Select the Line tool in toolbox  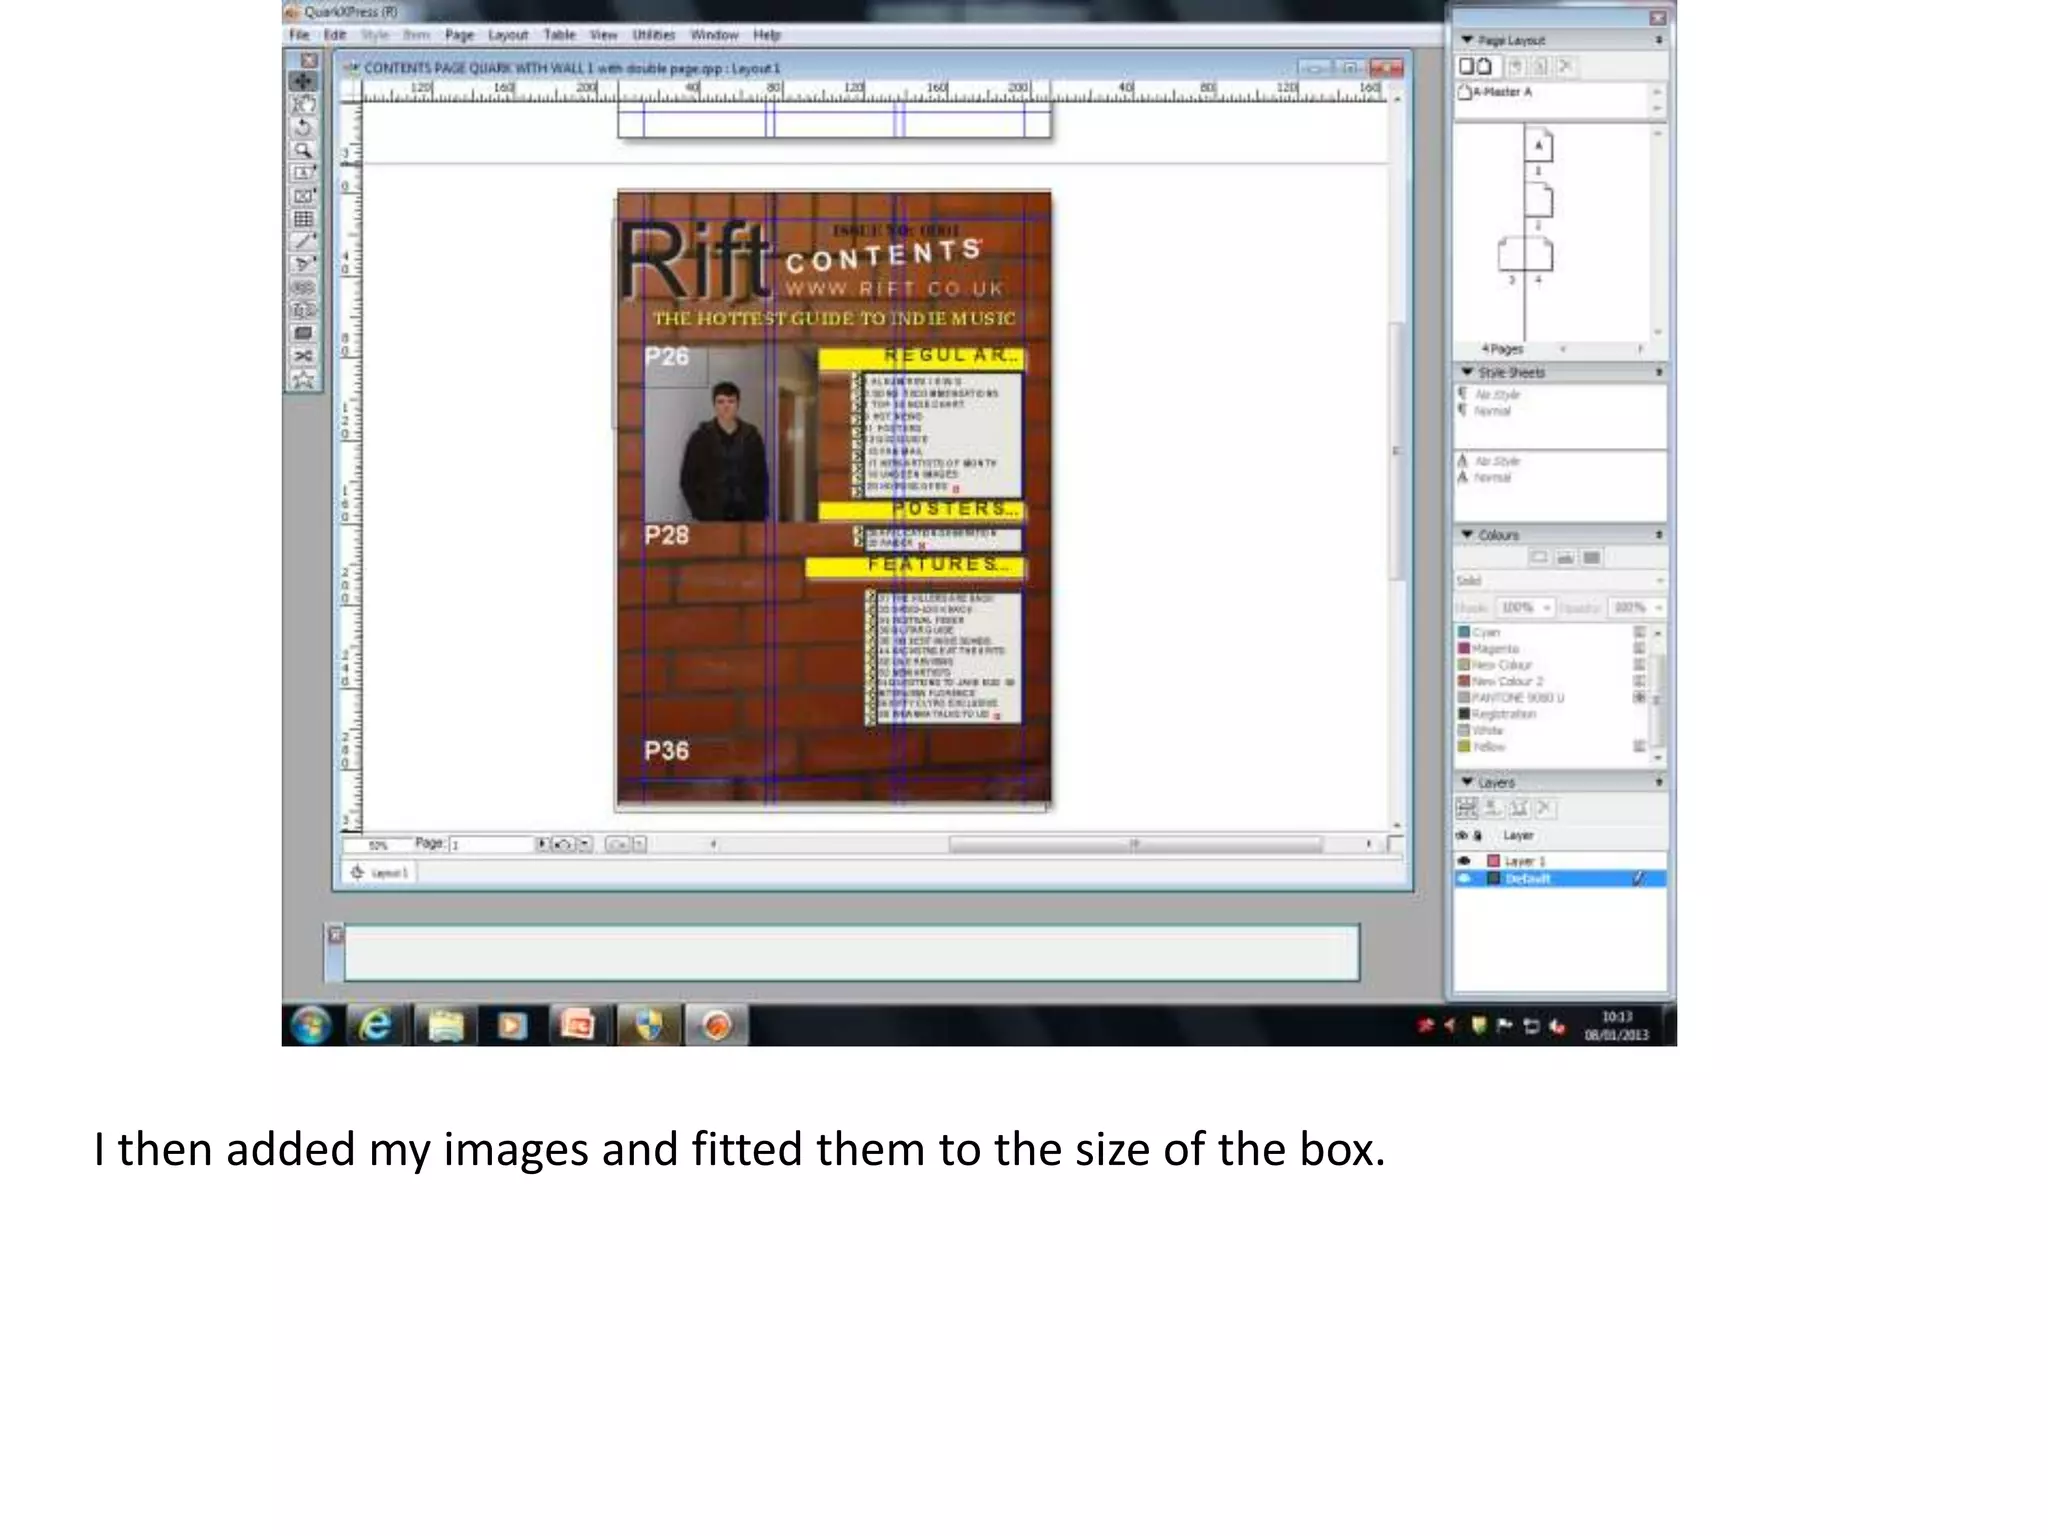(303, 241)
